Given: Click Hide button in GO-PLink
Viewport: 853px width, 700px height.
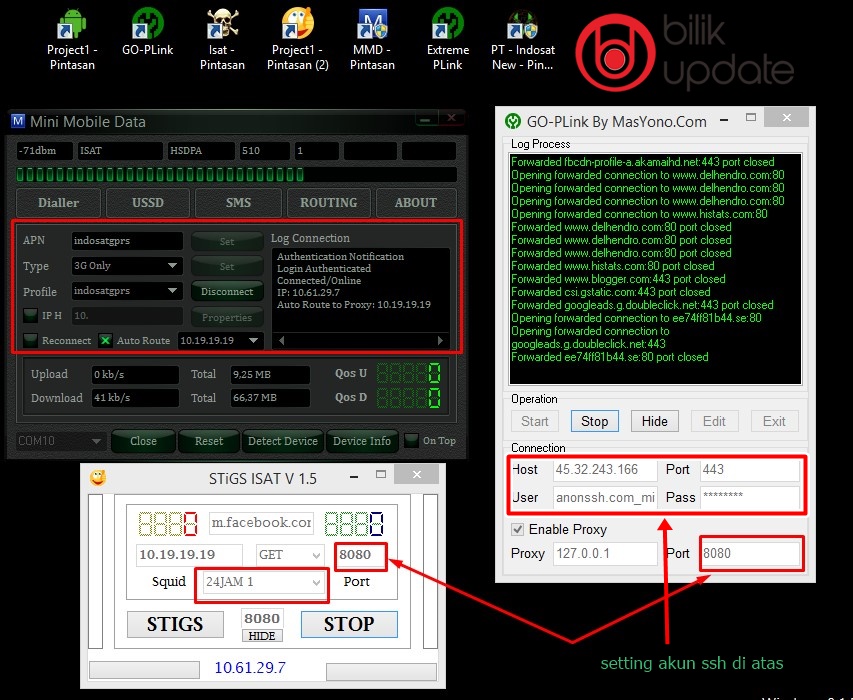Looking at the screenshot, I should (x=654, y=421).
